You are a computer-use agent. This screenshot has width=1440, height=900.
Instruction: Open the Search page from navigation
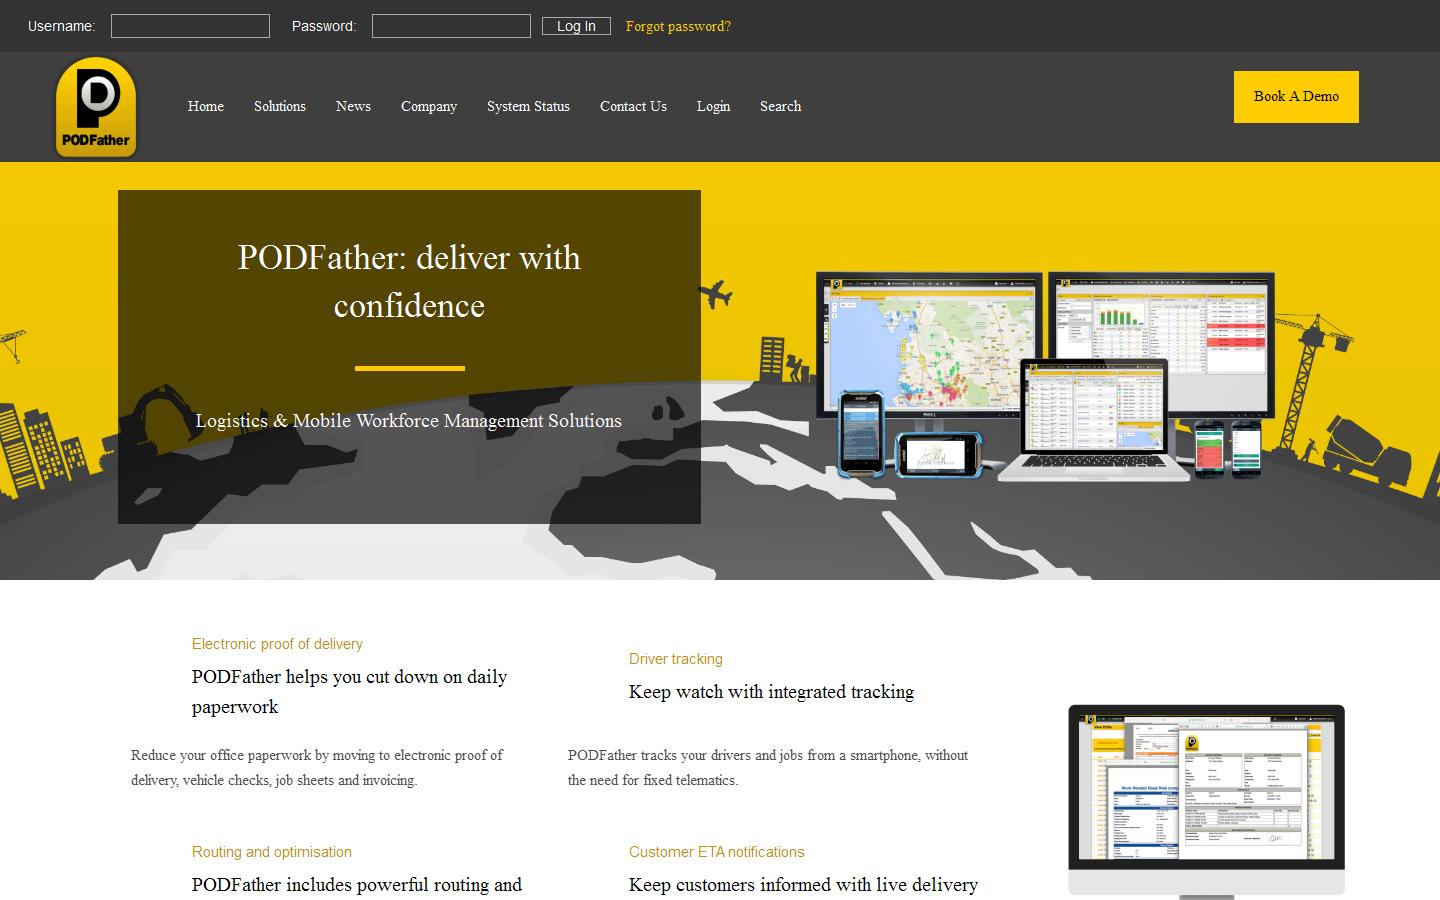pyautogui.click(x=780, y=107)
